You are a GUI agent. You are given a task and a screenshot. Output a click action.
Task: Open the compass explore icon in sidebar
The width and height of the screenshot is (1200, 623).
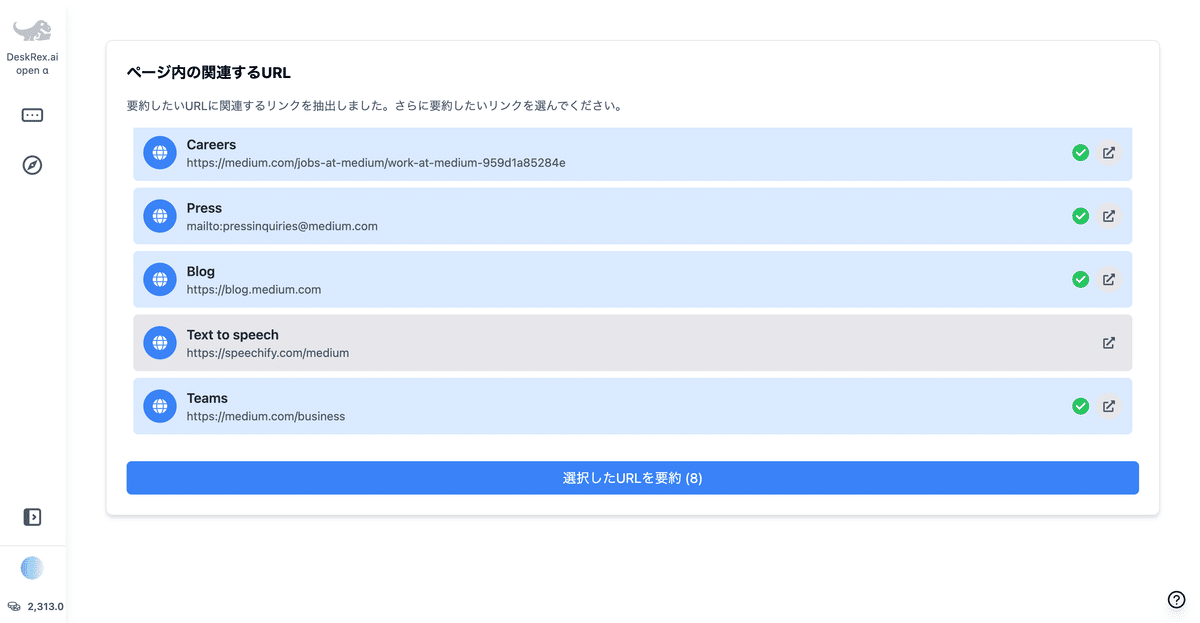tap(32, 165)
